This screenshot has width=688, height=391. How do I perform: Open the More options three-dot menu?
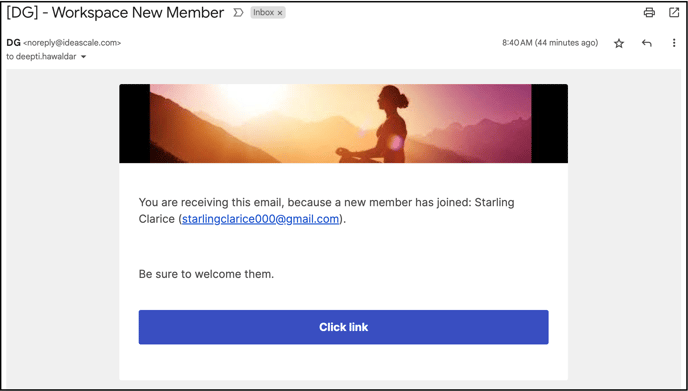674,43
